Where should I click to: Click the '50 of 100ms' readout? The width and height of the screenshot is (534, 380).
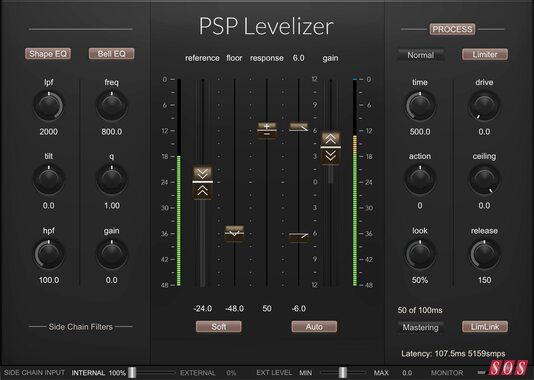(420, 310)
